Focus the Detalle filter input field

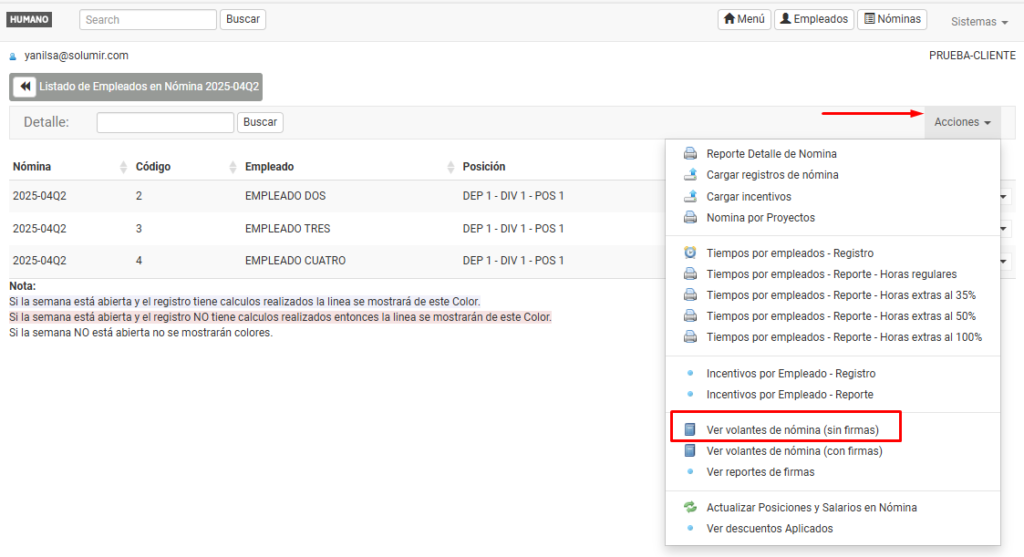[165, 122]
